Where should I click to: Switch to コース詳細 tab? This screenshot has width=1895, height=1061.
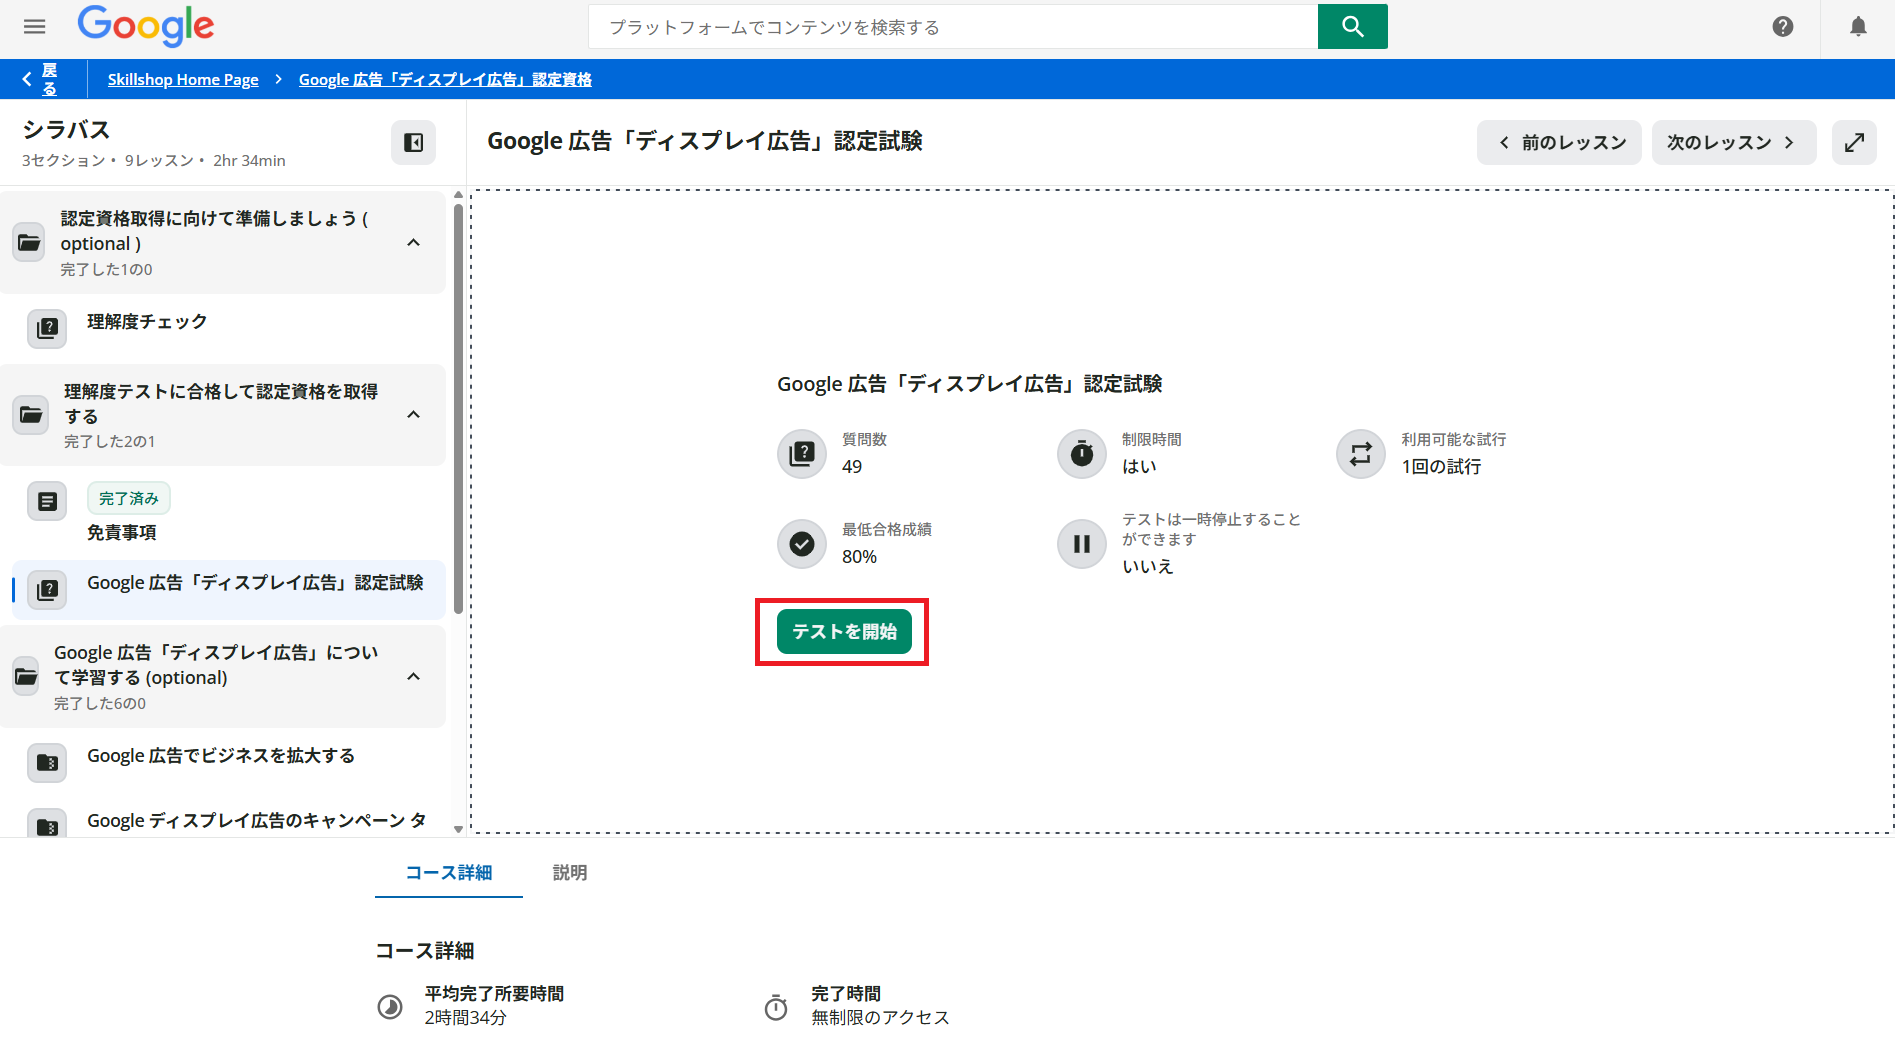tap(449, 873)
